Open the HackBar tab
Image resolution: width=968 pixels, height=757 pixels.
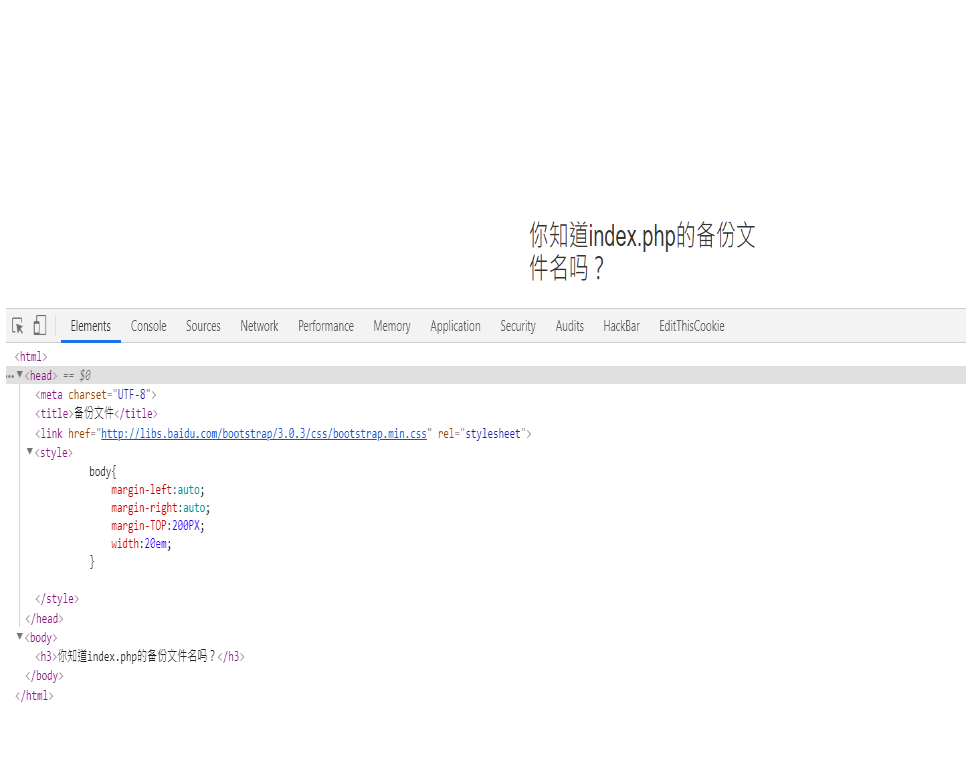click(x=622, y=326)
